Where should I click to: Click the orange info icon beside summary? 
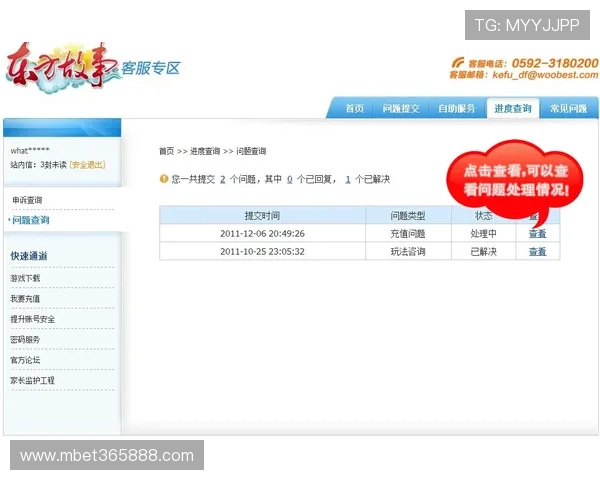click(x=164, y=179)
